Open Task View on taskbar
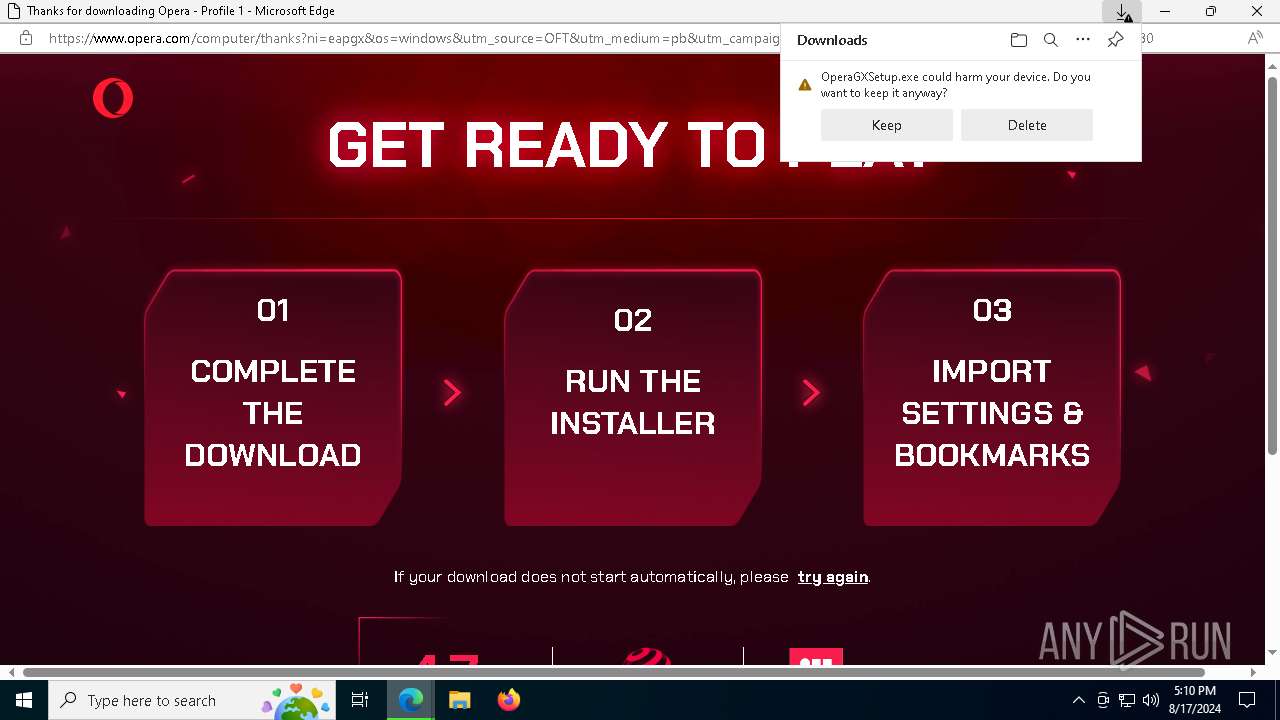1280x720 pixels. [x=360, y=700]
